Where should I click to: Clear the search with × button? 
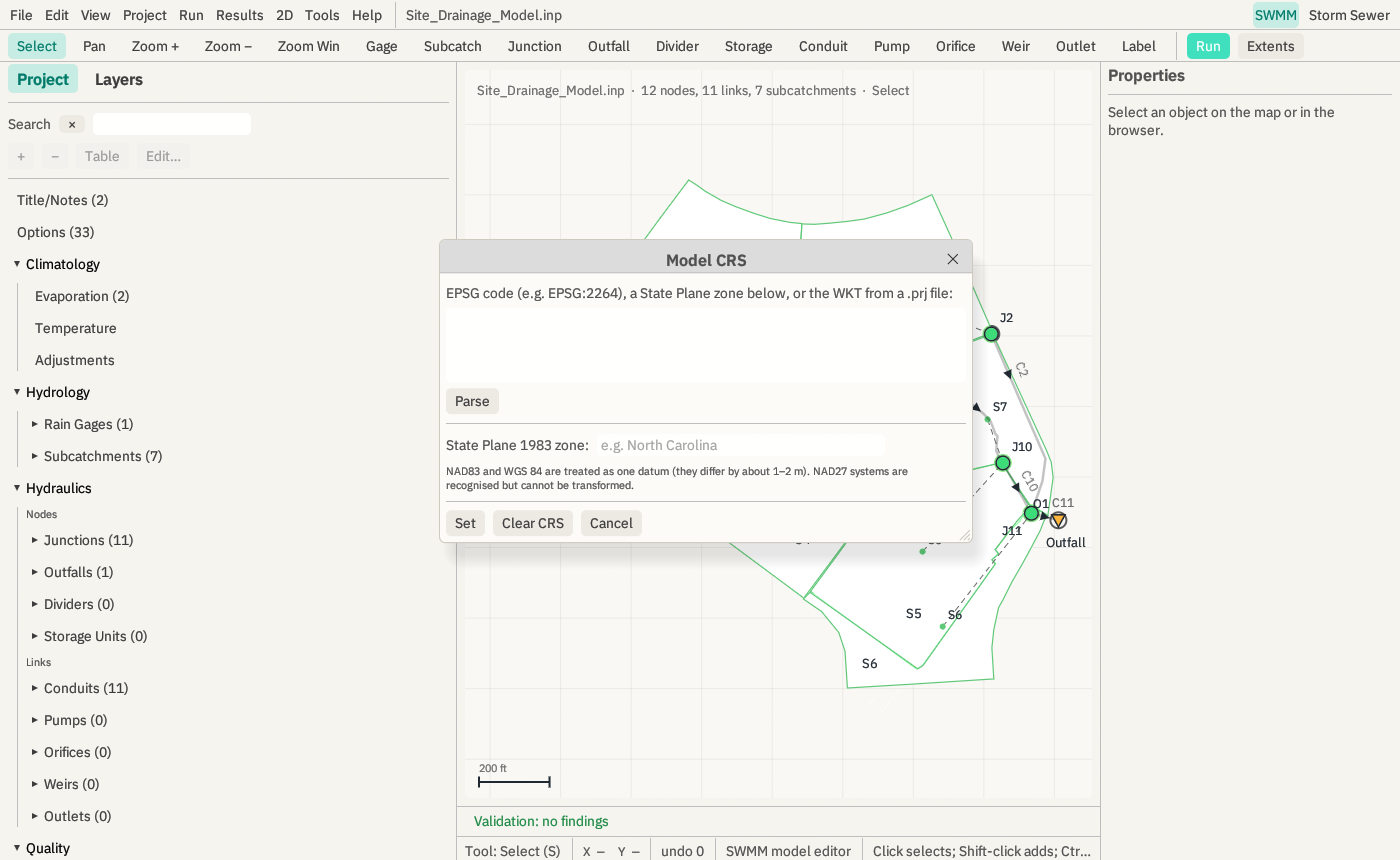pyautogui.click(x=72, y=124)
